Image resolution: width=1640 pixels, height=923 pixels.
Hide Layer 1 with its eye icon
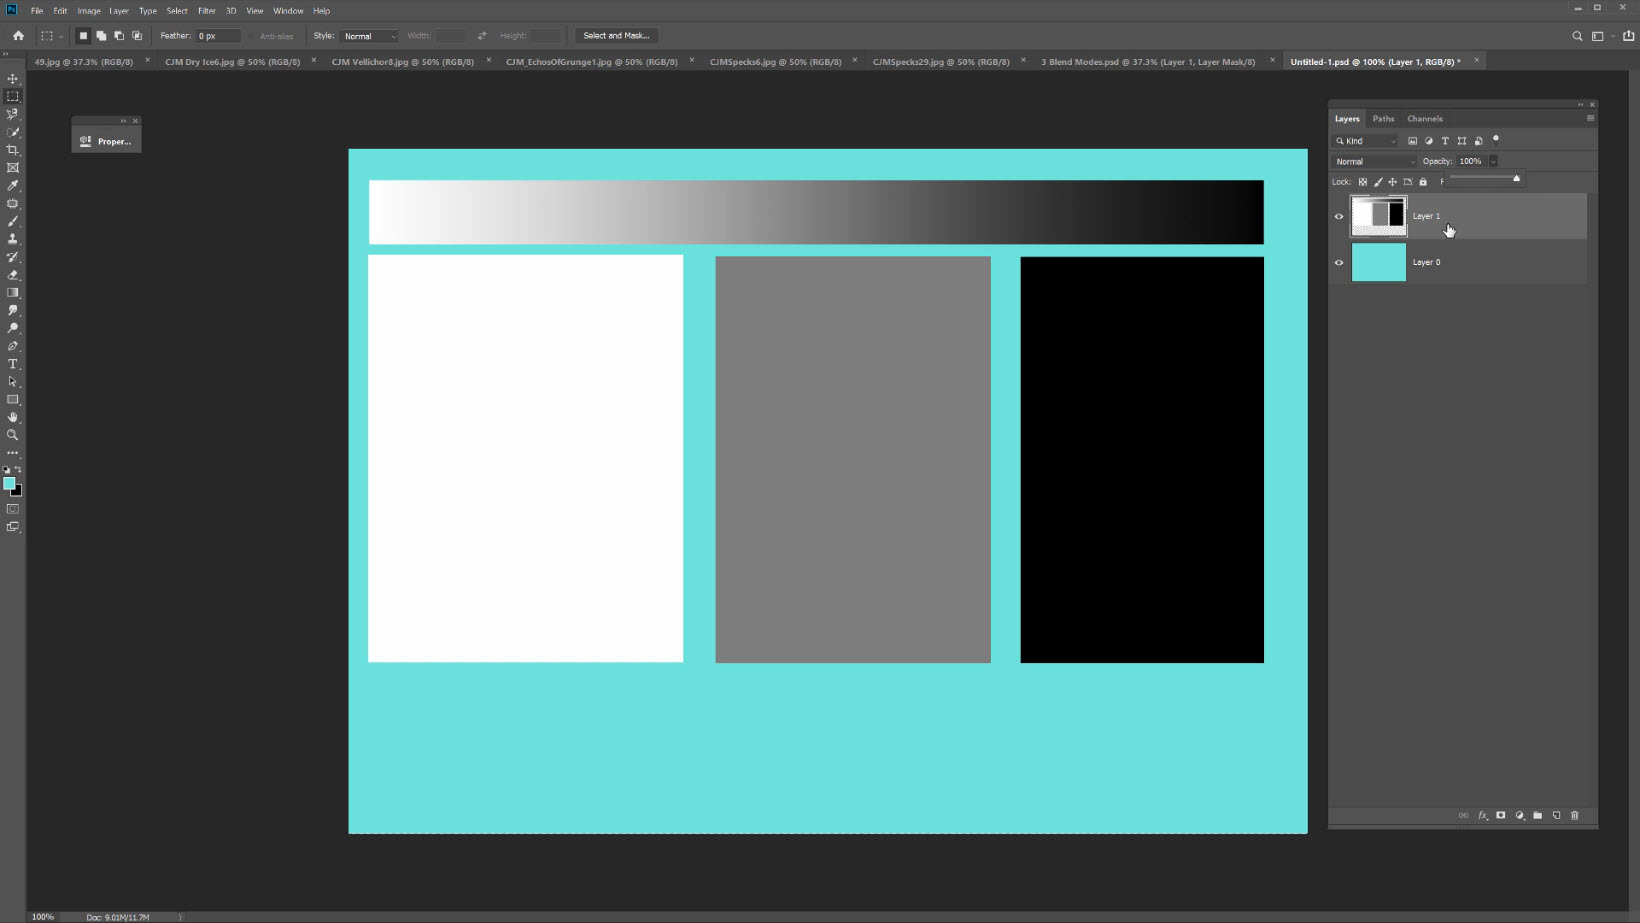(1339, 216)
